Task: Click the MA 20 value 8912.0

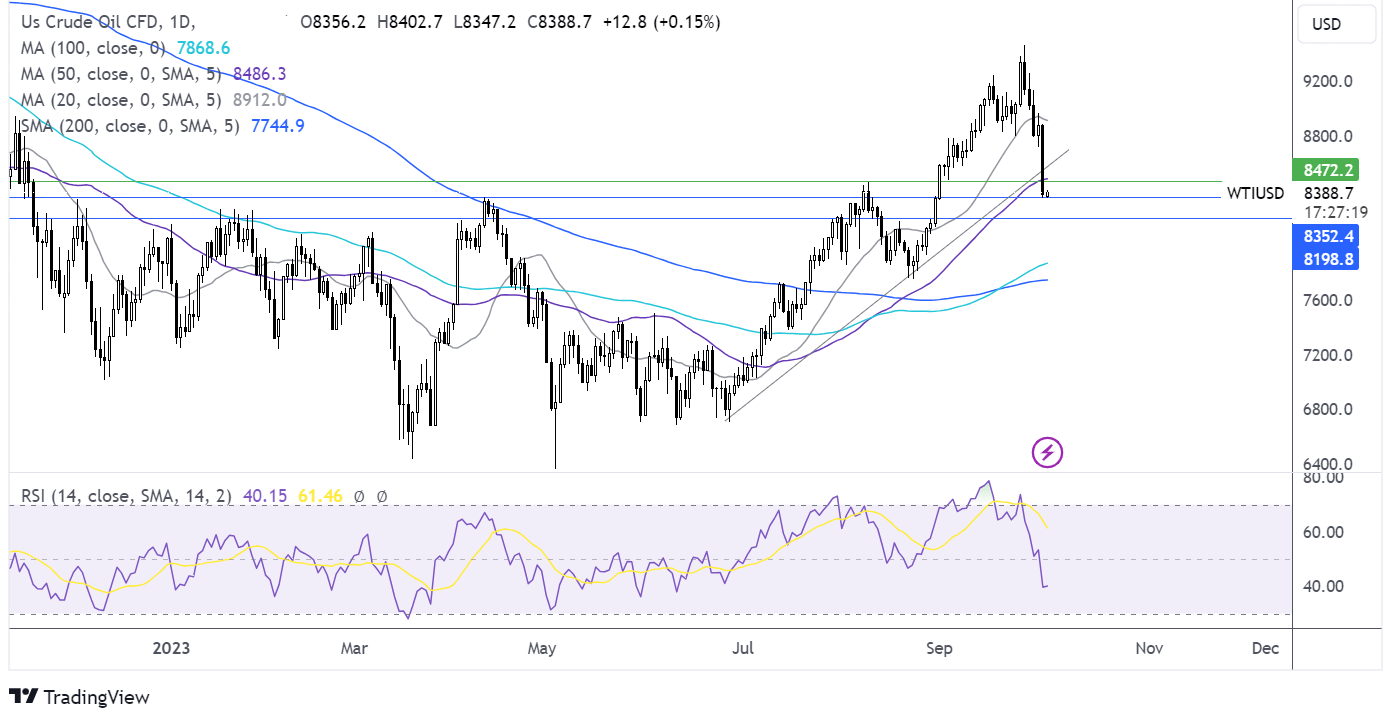Action: [x=260, y=100]
